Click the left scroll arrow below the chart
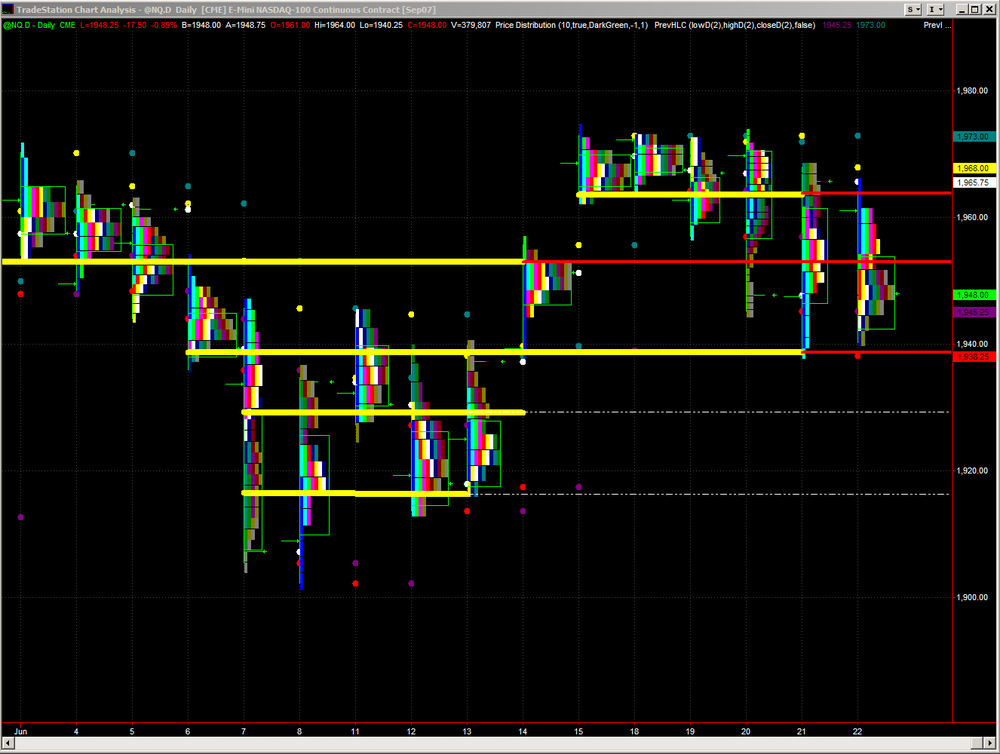The height and width of the screenshot is (754, 1000). (8, 743)
